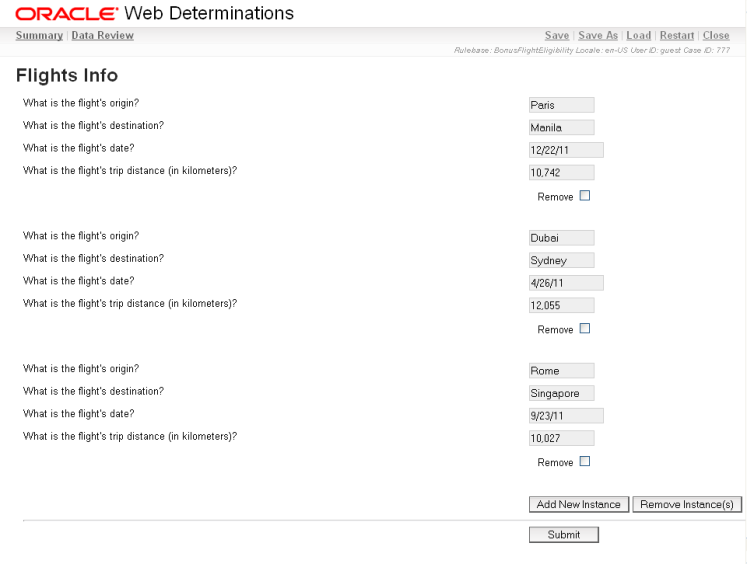
Task: Click the origin field containing Rome
Action: tap(561, 371)
